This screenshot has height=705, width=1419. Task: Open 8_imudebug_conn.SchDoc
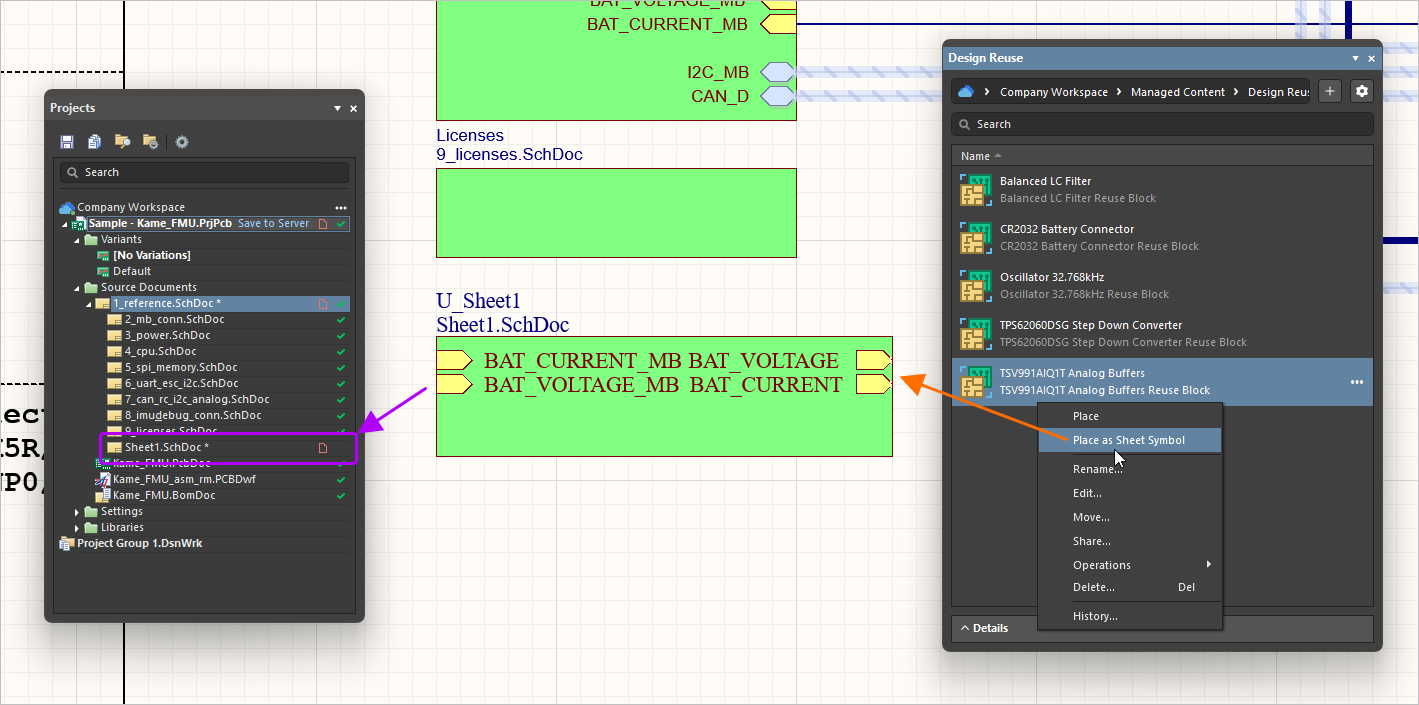[193, 415]
